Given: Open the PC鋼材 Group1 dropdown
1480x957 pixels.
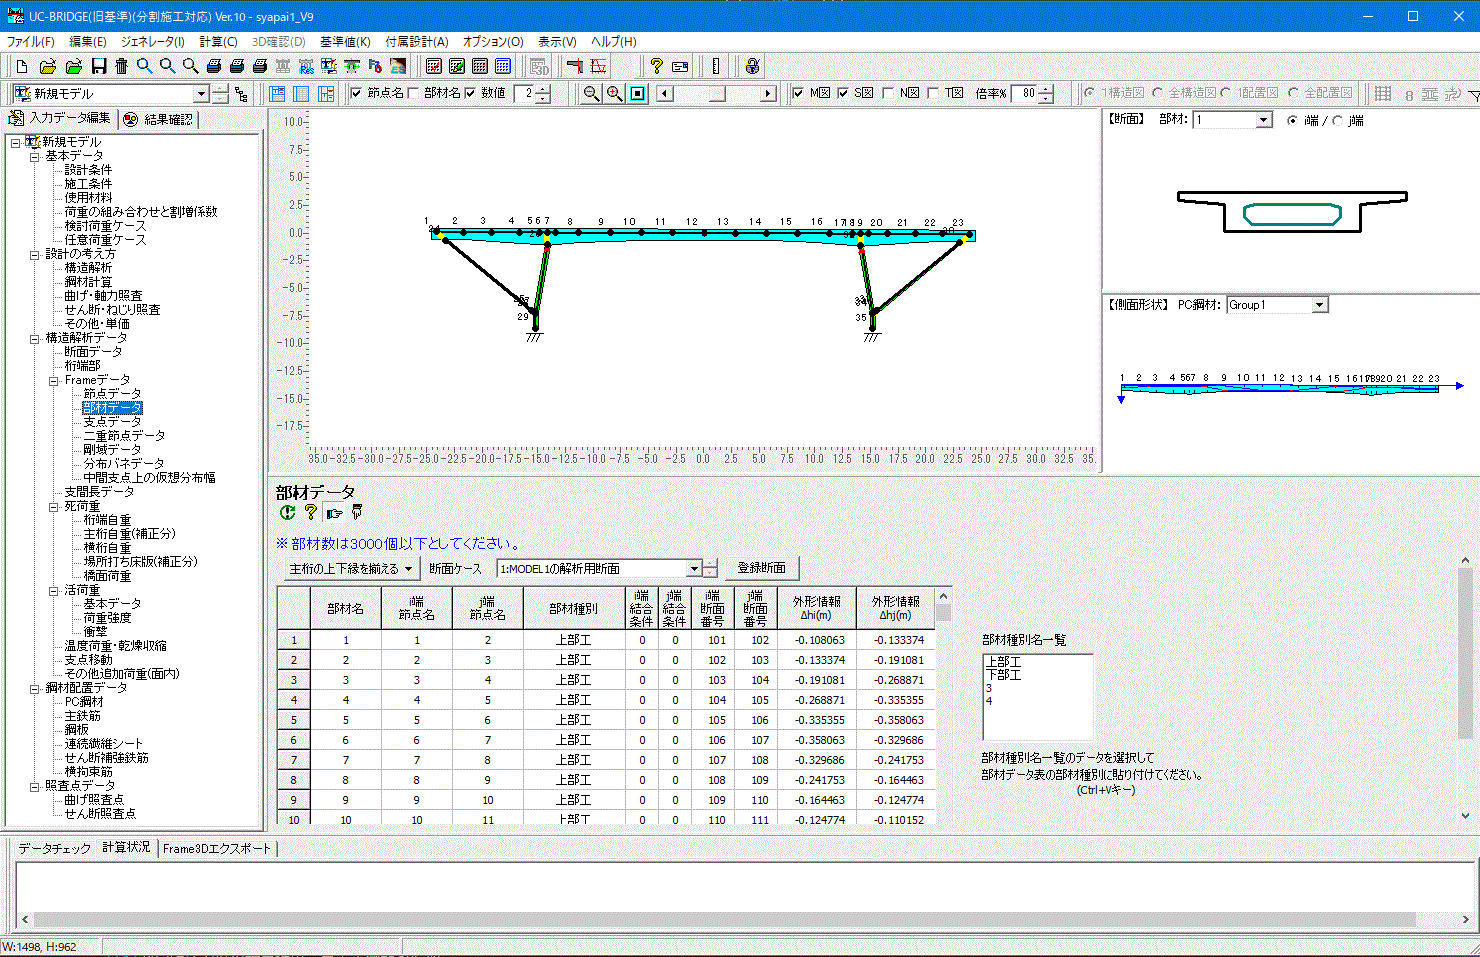Looking at the screenshot, I should [x=1319, y=305].
